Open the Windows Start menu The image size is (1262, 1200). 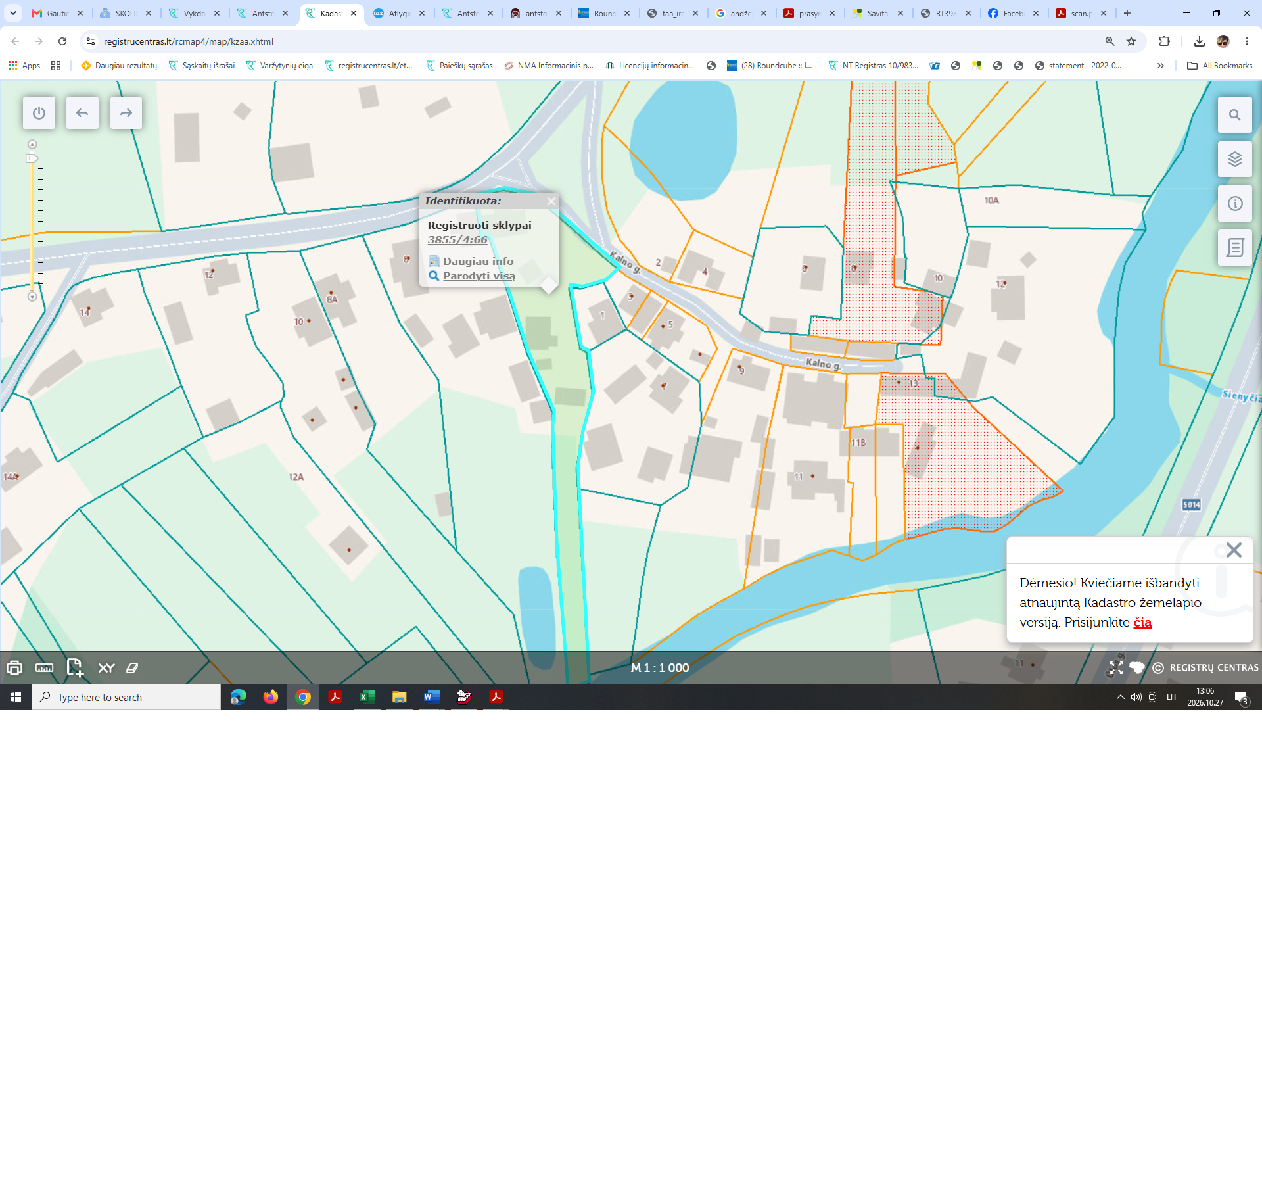[16, 697]
